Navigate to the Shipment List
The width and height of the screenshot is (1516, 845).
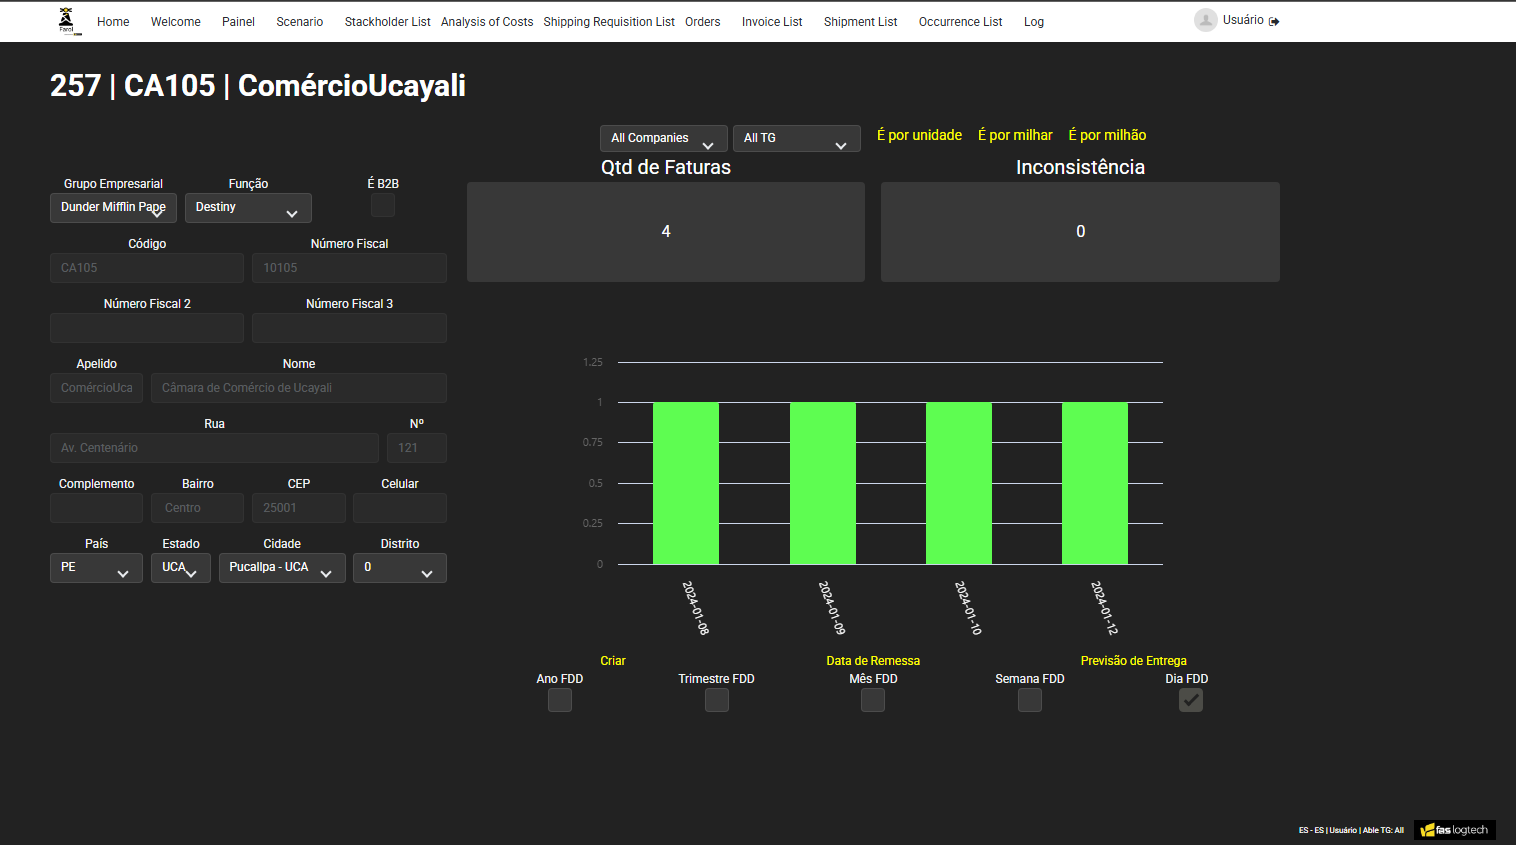860,21
